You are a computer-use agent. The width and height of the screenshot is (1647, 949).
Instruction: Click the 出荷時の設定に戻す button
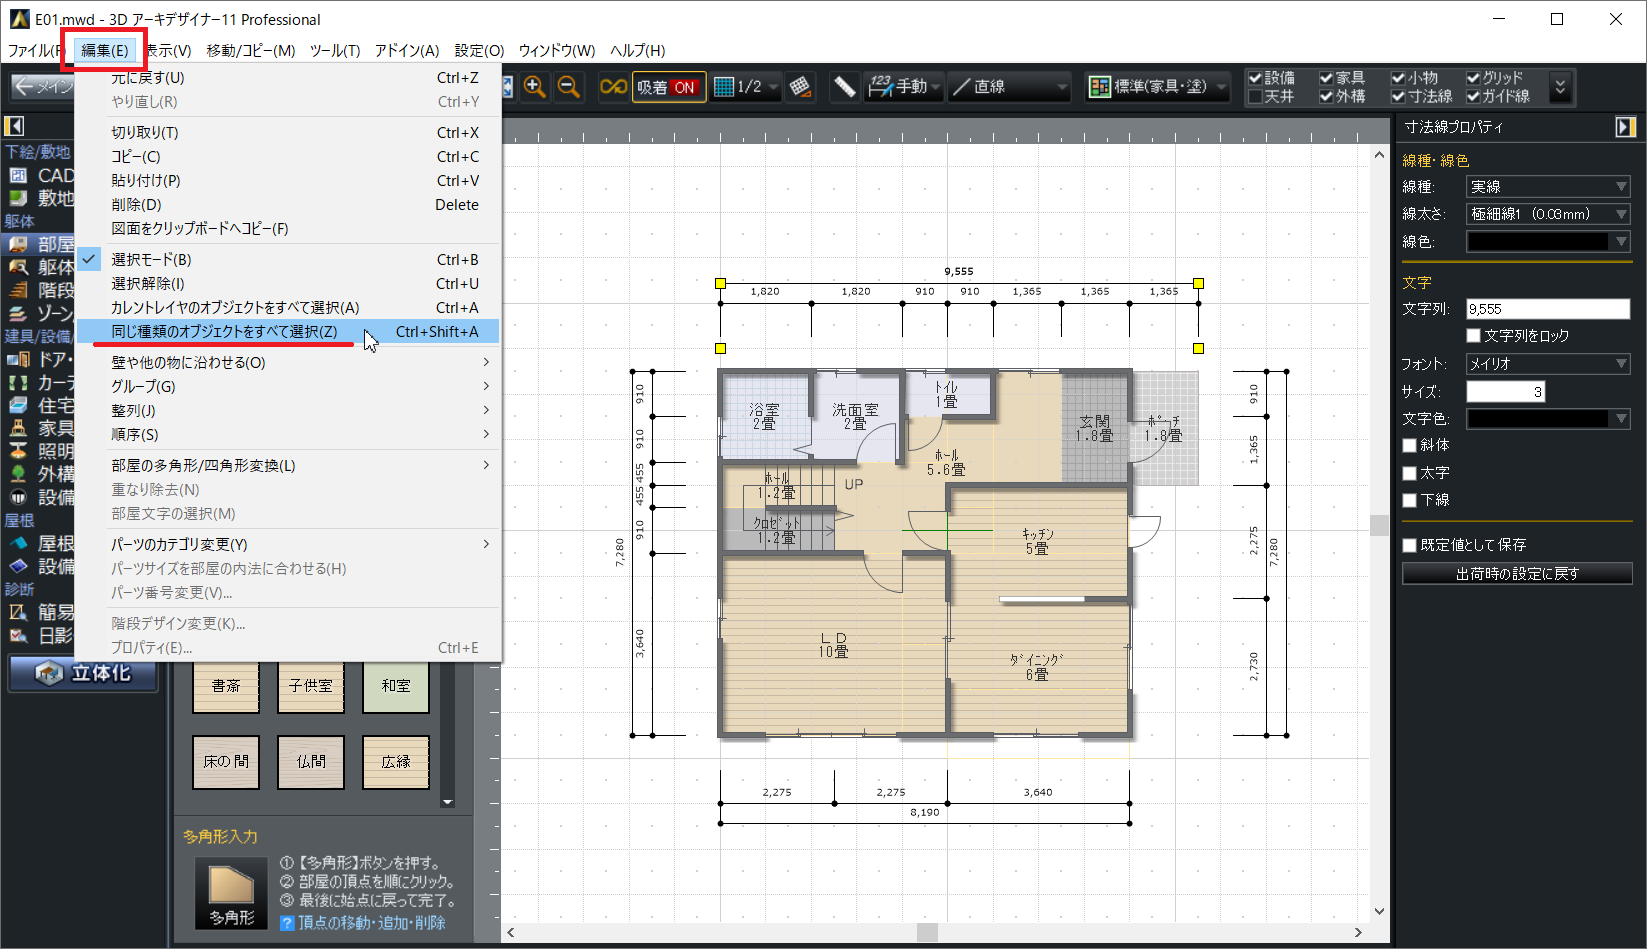1516,574
